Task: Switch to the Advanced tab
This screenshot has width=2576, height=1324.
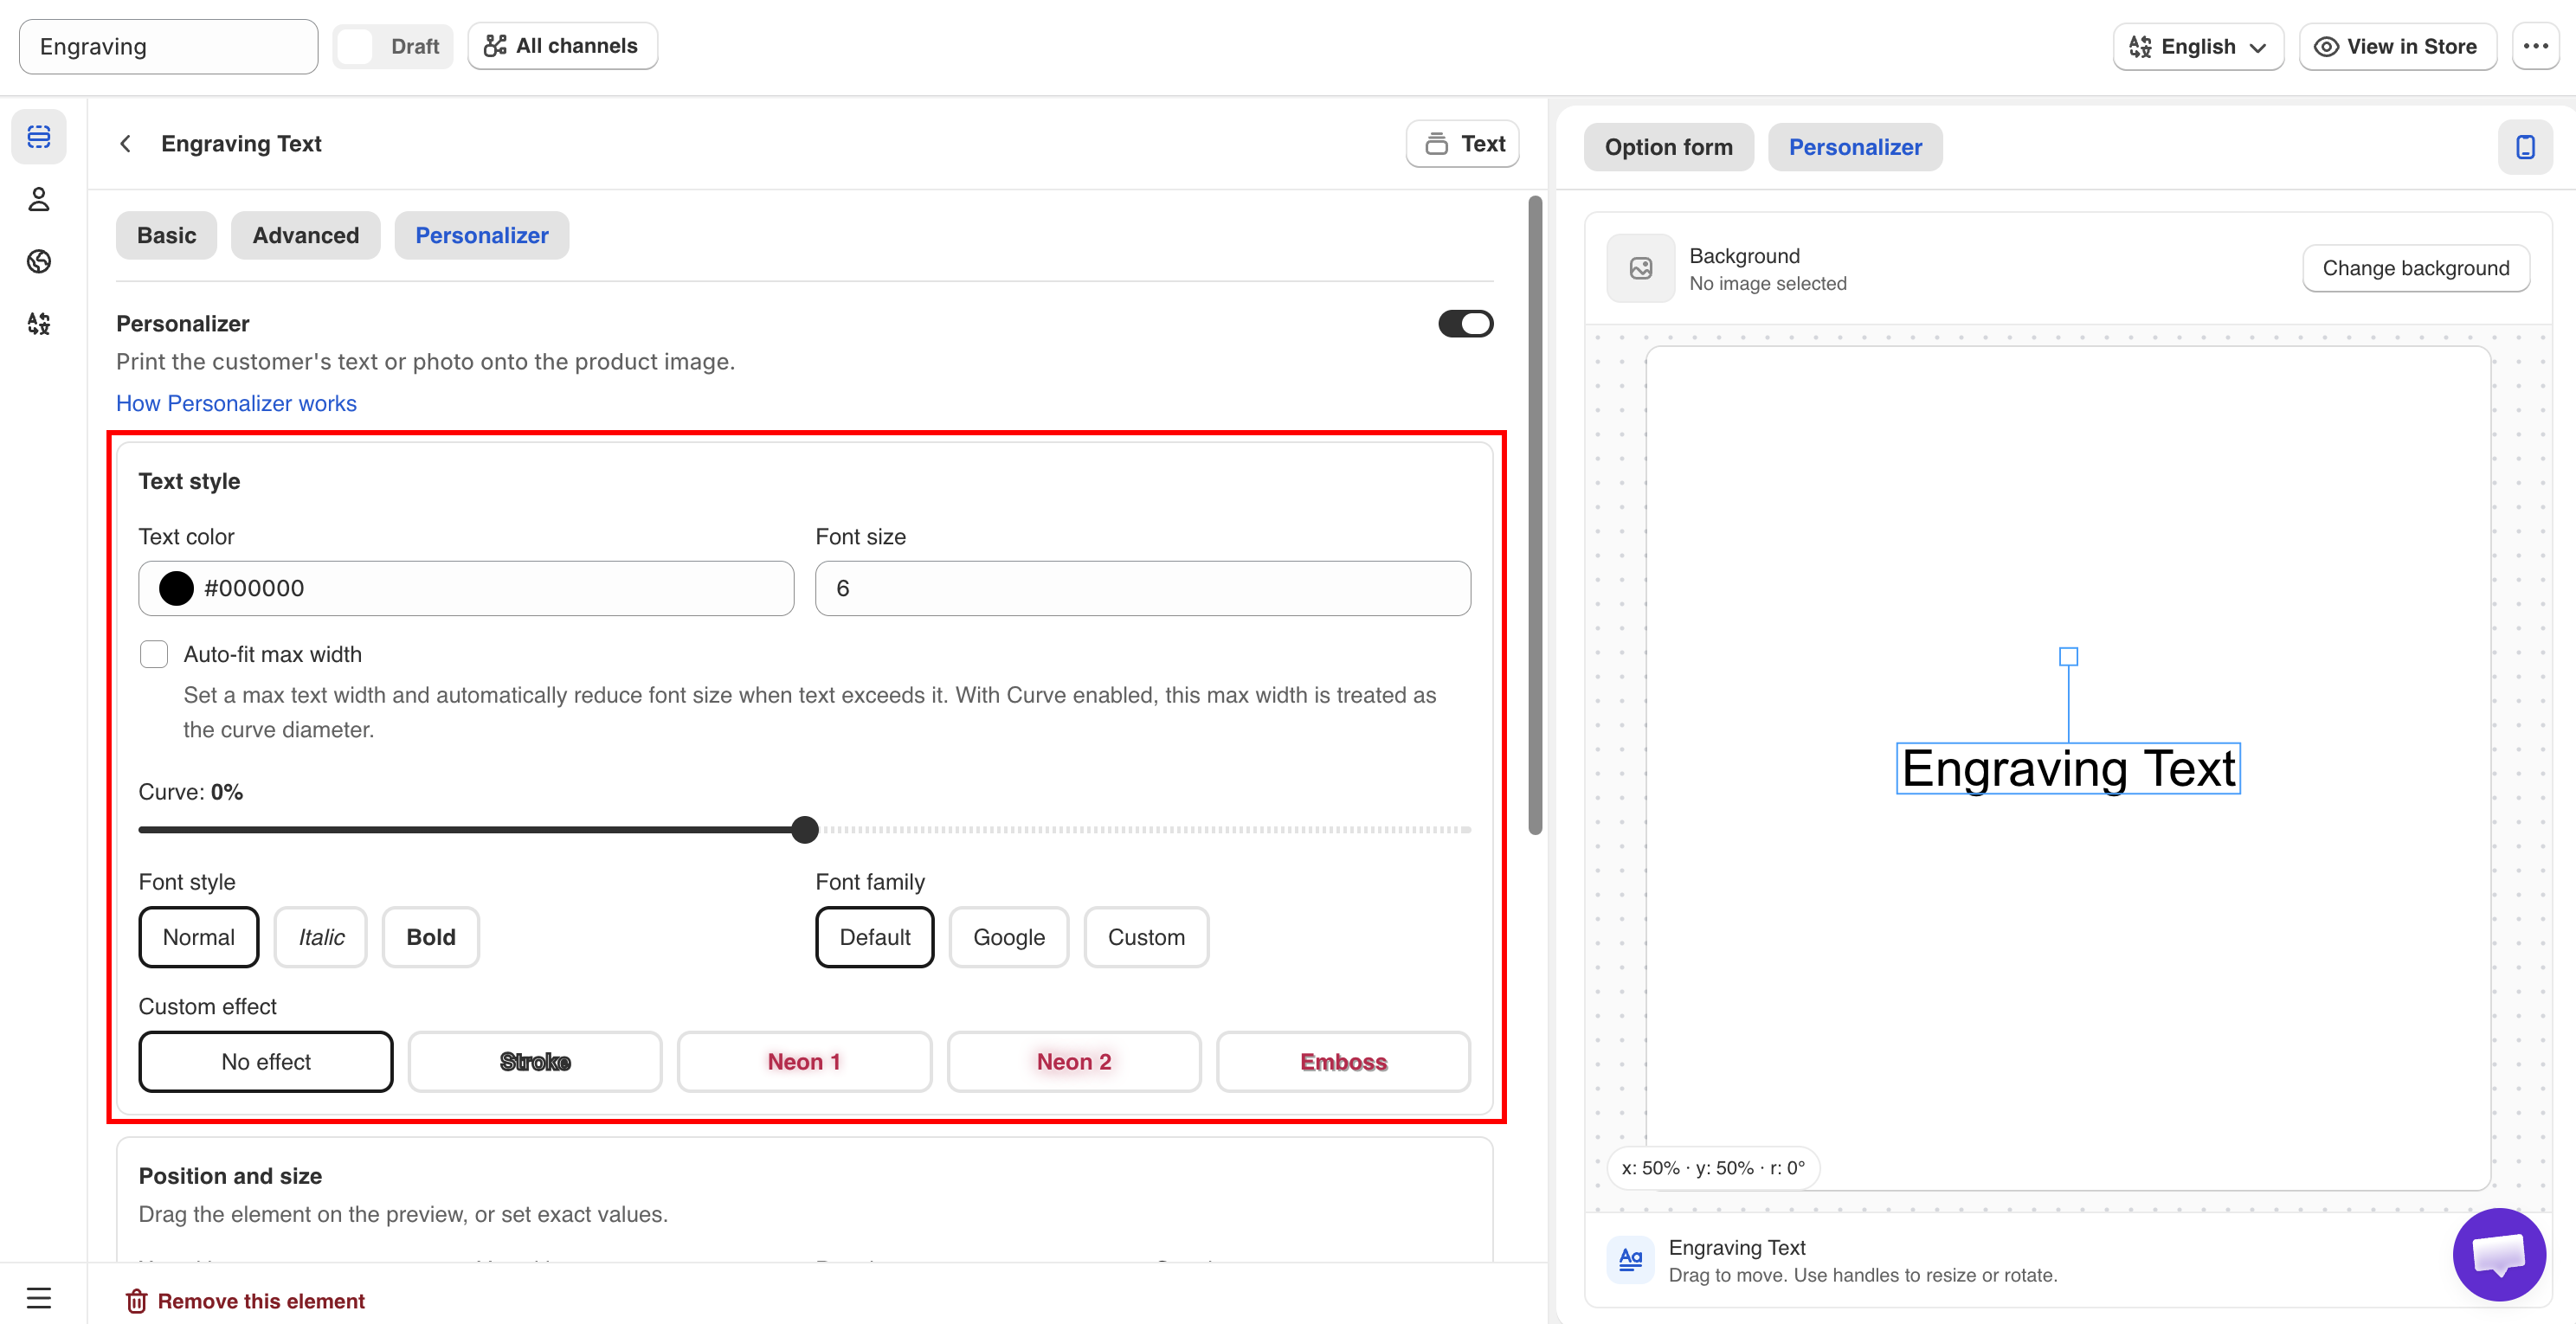Action: (x=305, y=235)
